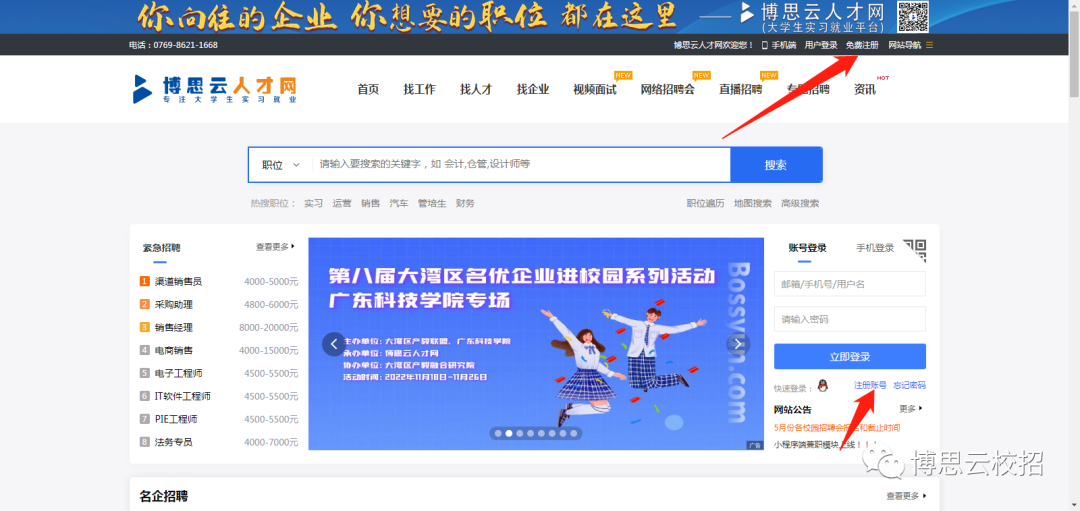Click hot search keyword 汽车
1080x511 pixels.
399,203
